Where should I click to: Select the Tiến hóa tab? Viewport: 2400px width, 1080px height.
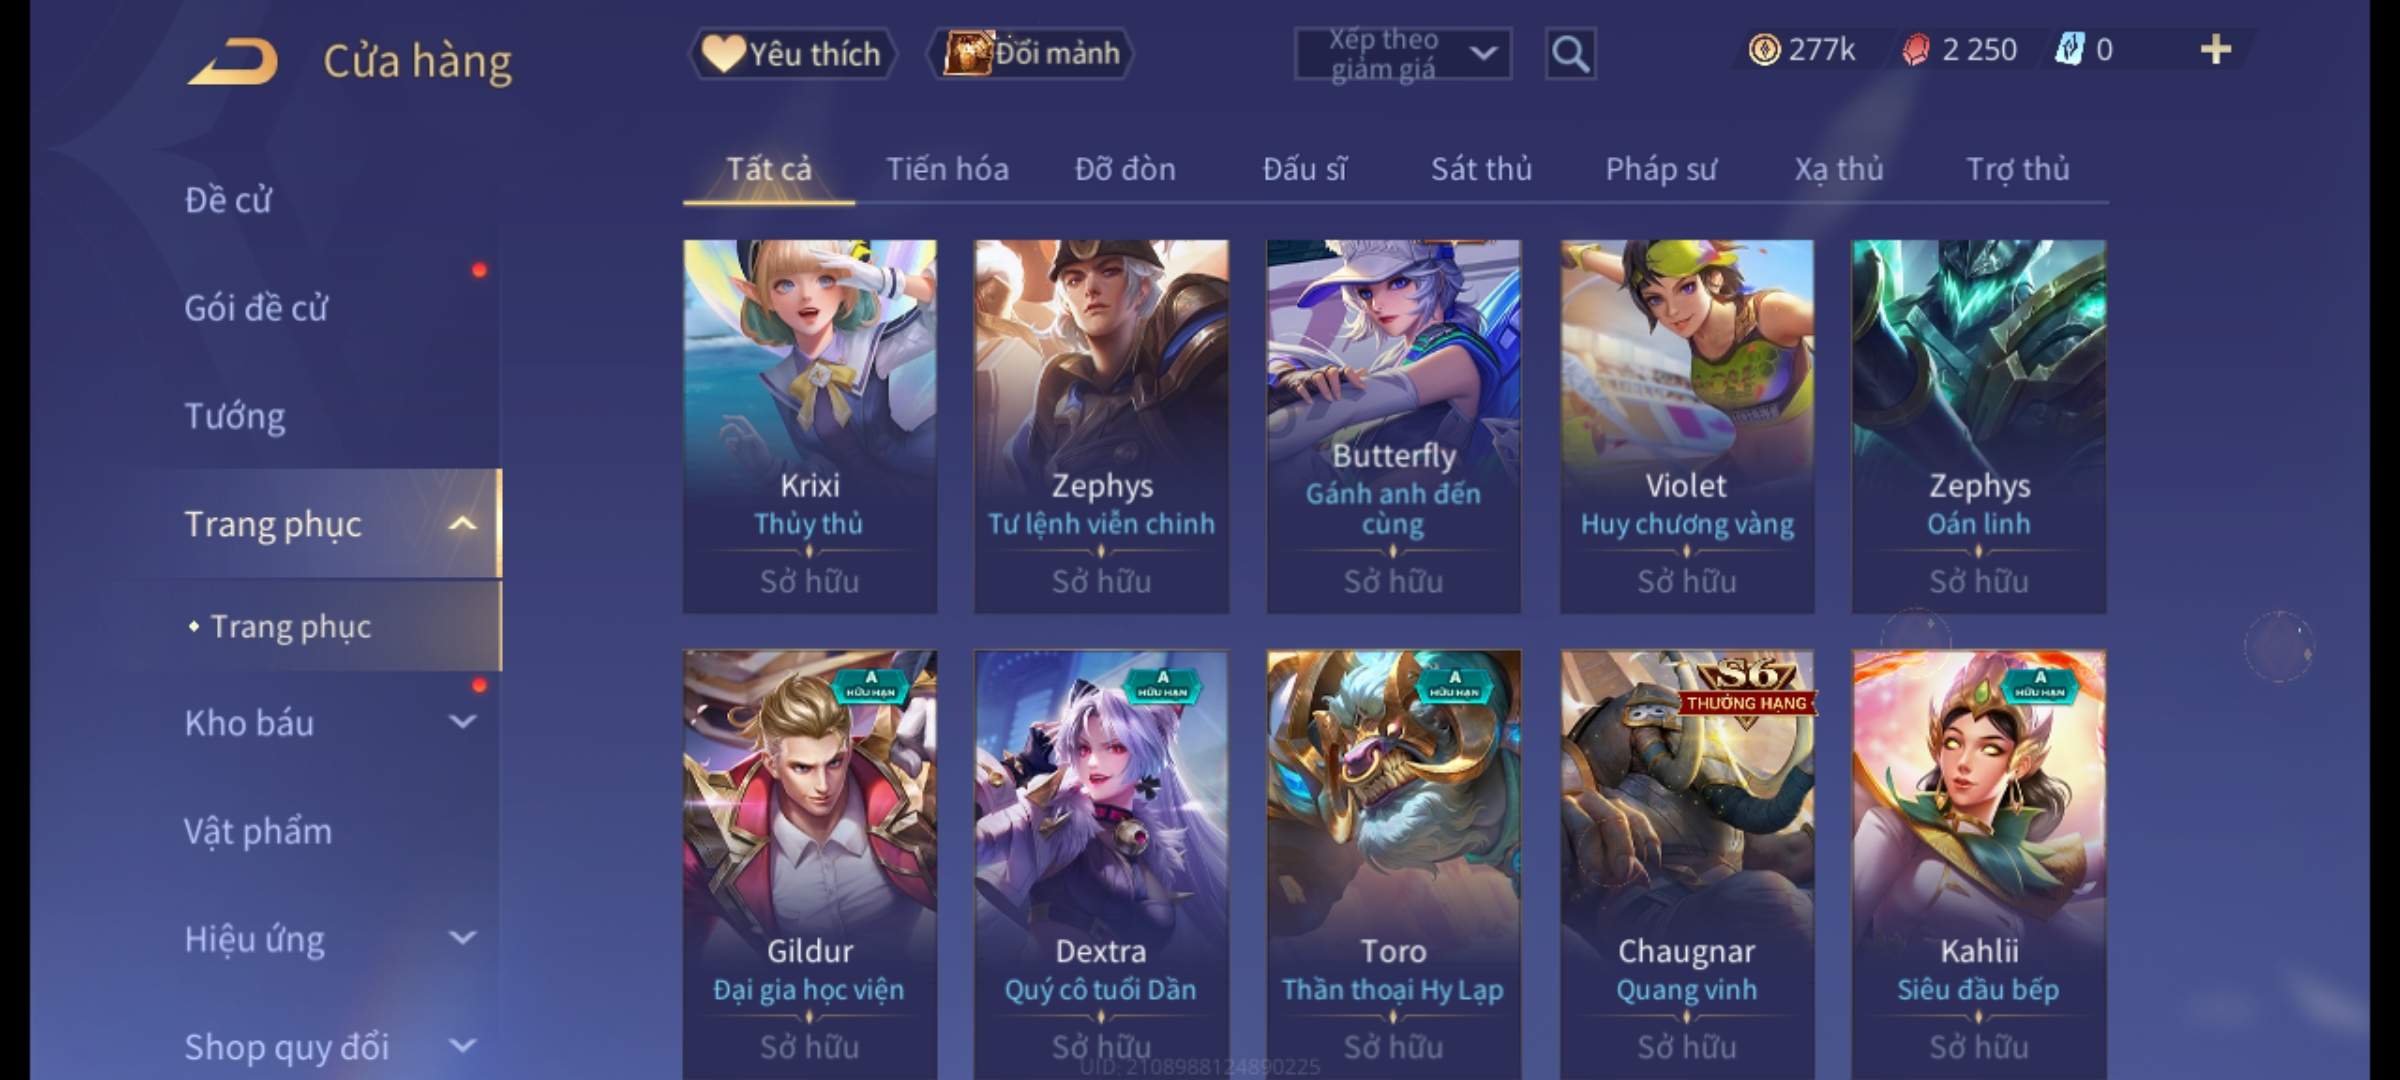point(947,169)
